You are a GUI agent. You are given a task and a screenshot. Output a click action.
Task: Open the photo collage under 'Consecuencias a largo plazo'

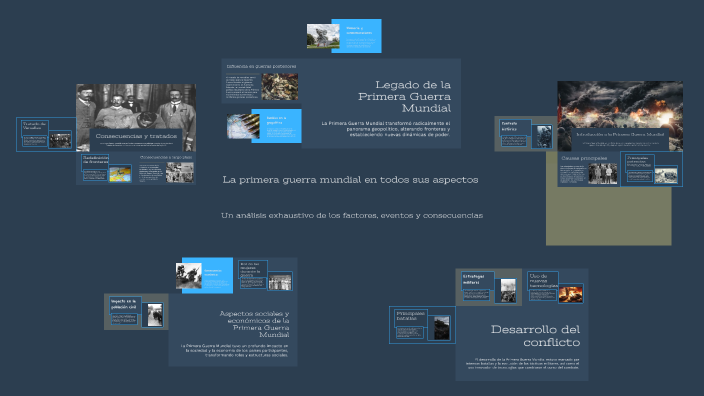(x=180, y=172)
